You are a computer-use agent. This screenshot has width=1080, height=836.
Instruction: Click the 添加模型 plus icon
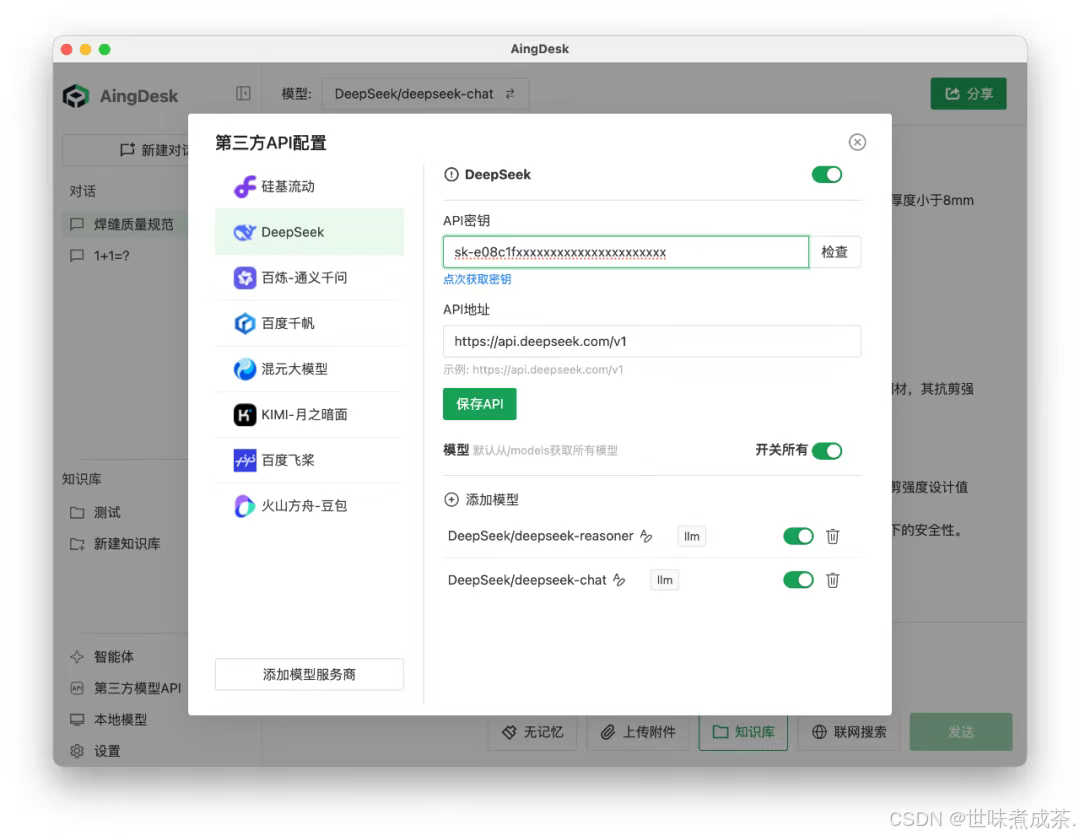451,499
